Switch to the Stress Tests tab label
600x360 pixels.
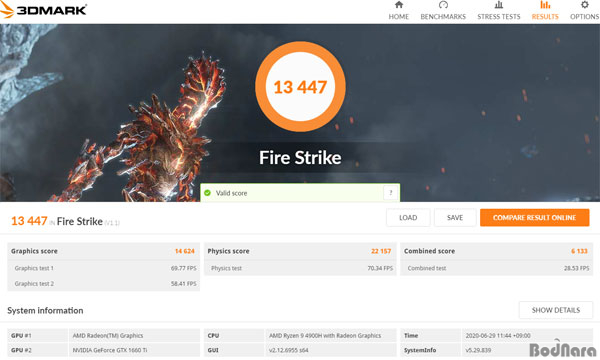click(499, 17)
